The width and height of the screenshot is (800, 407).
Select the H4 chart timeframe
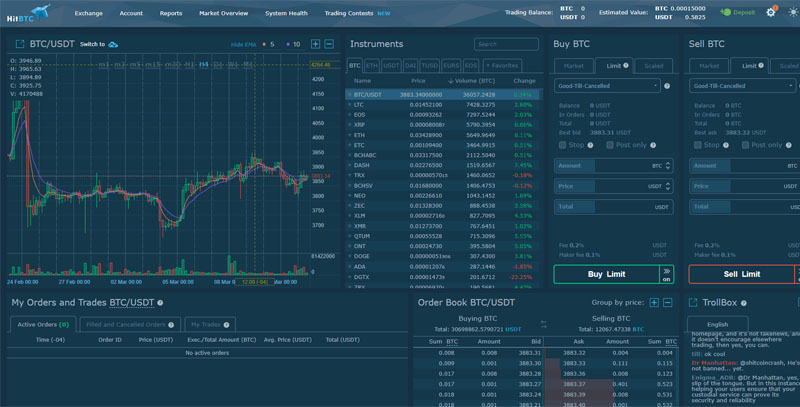click(204, 65)
